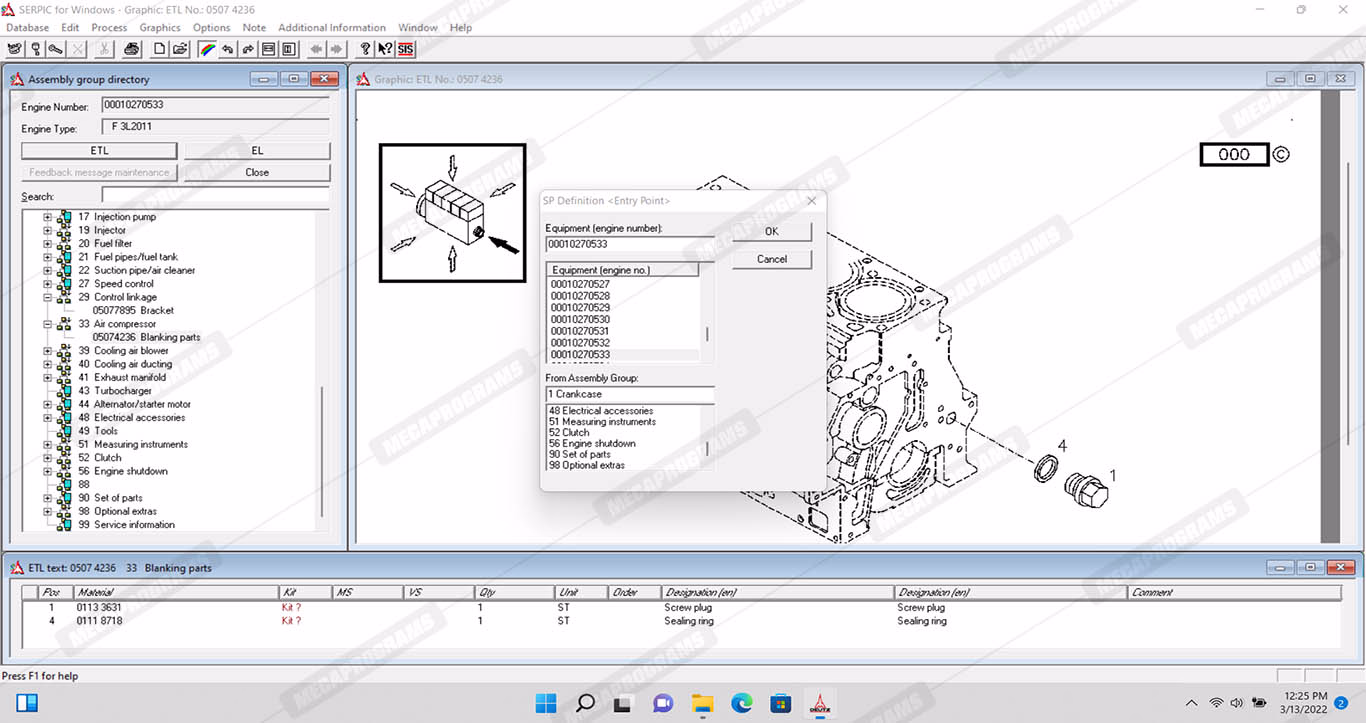1366x723 pixels.
Task: Click the printer toolbar icon
Action: [x=133, y=48]
